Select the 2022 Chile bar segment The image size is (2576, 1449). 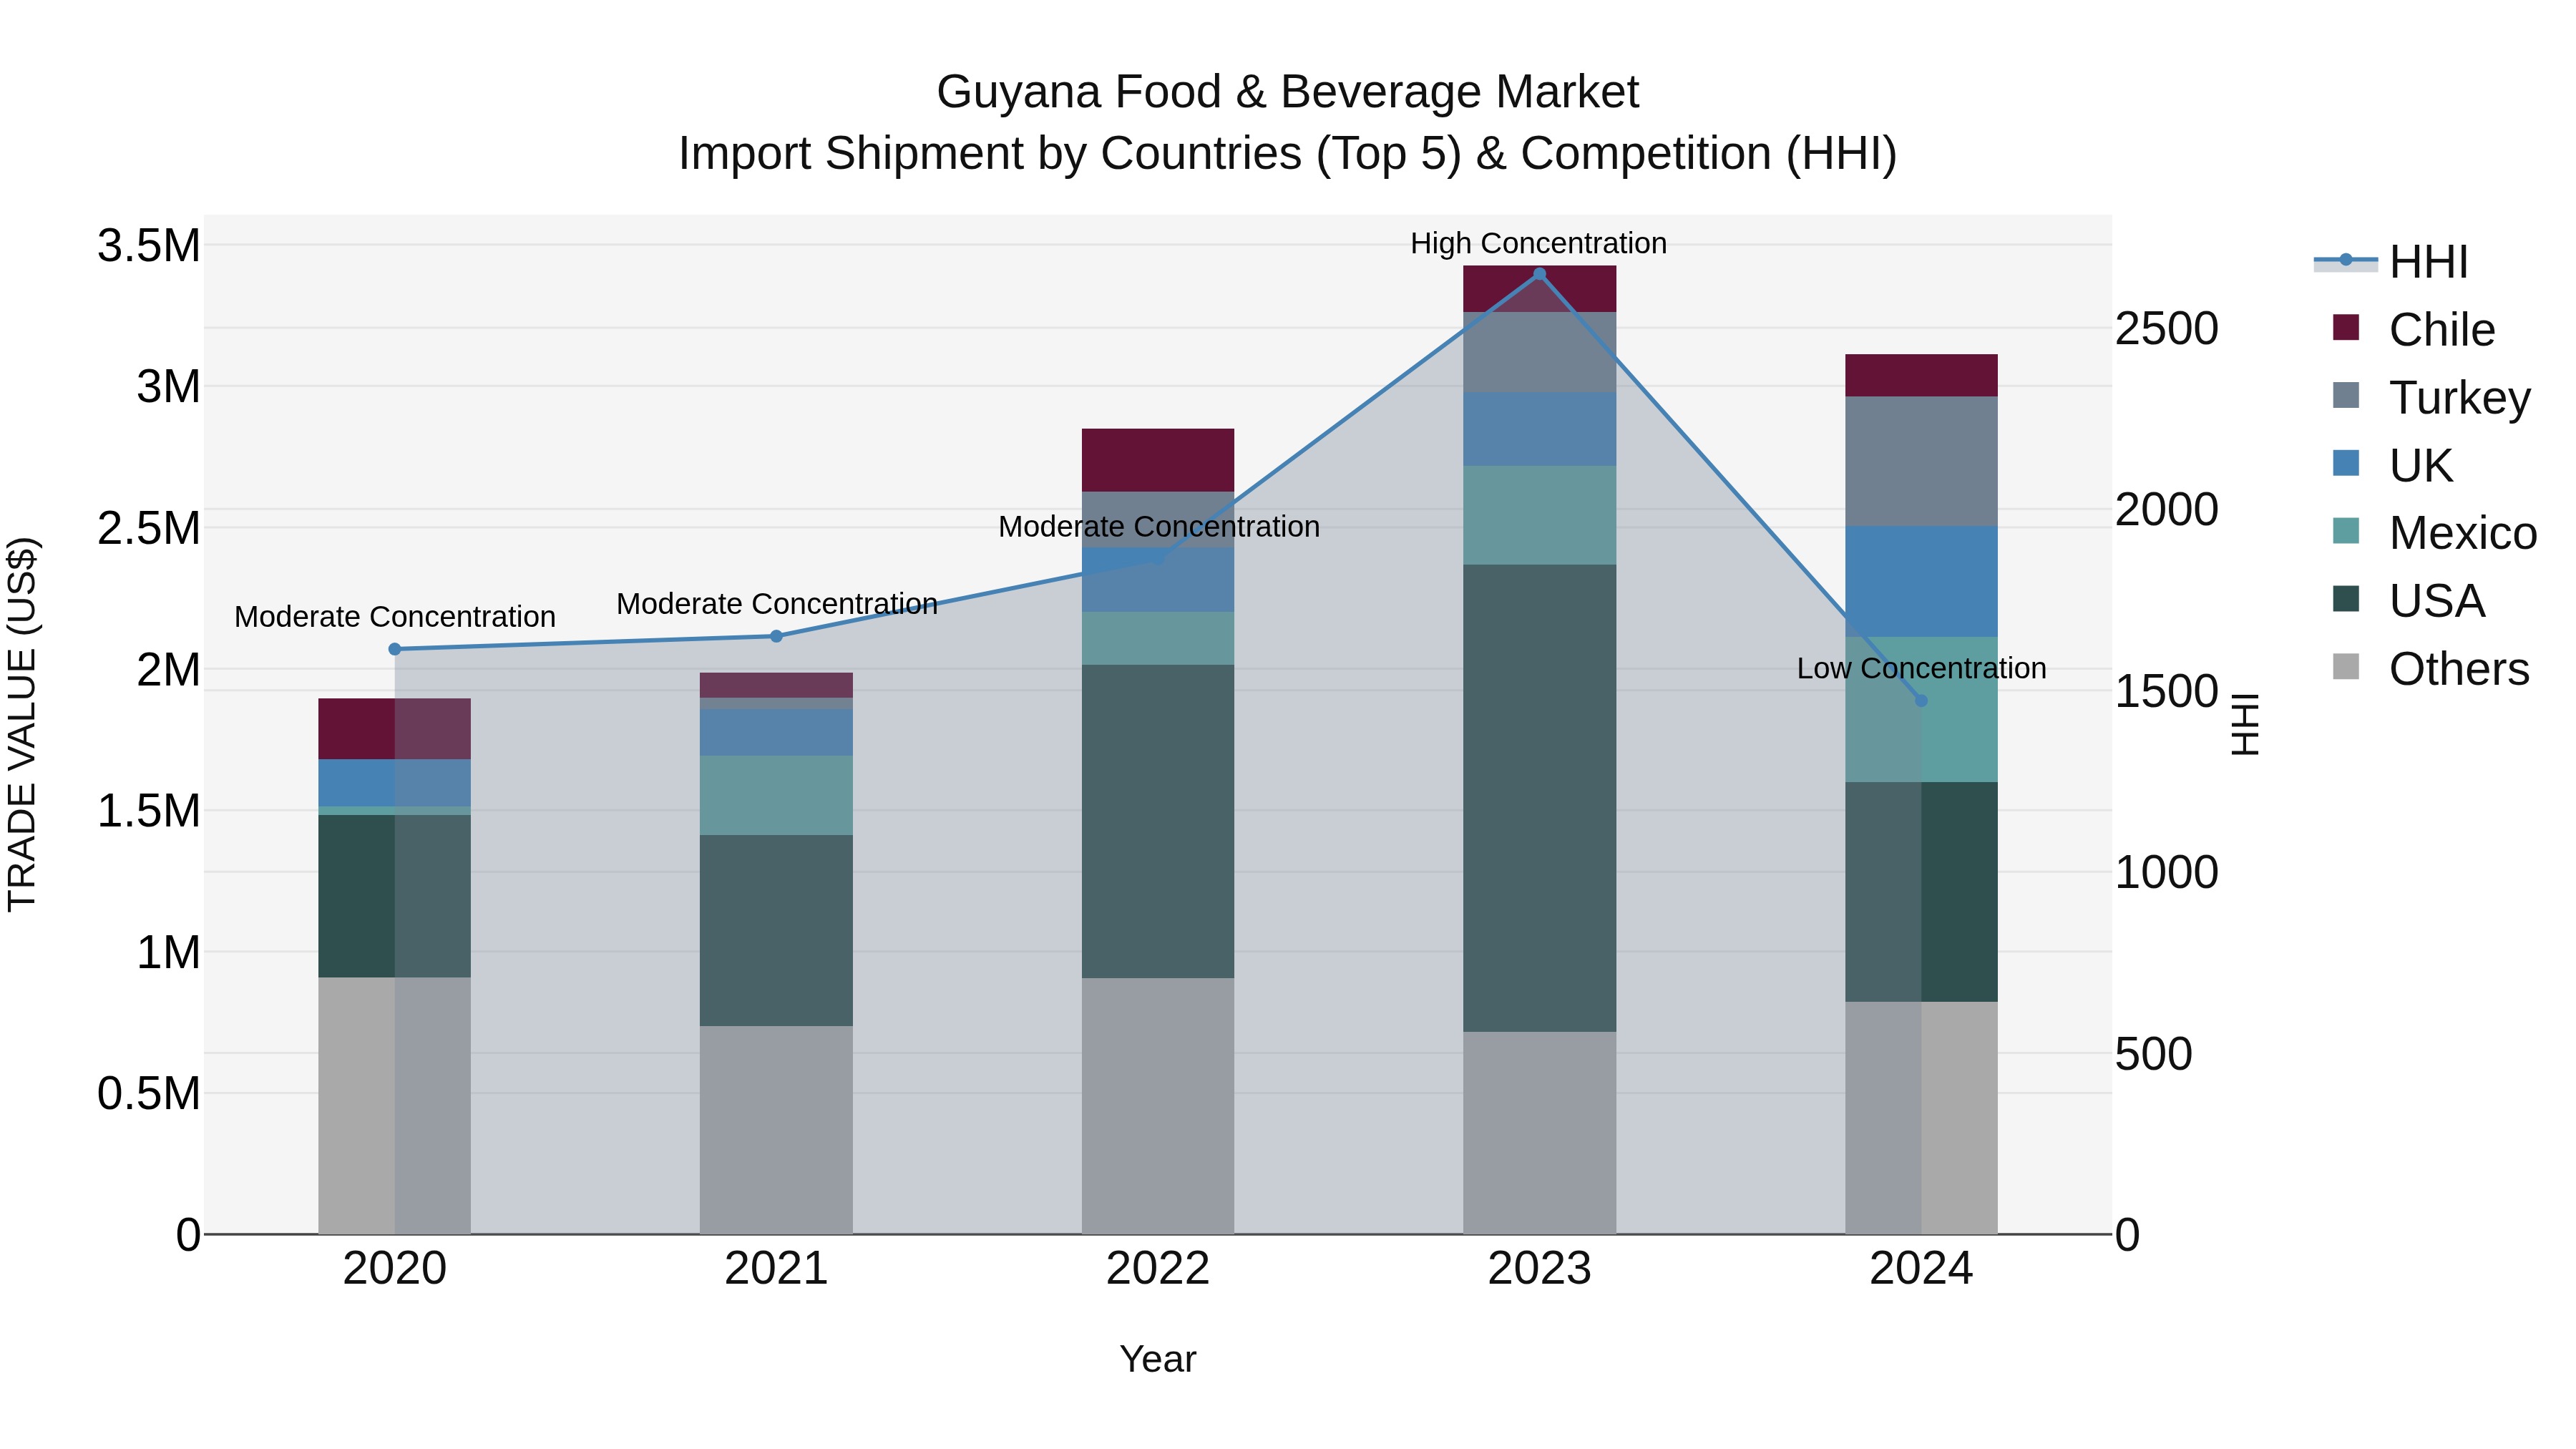click(x=1158, y=460)
